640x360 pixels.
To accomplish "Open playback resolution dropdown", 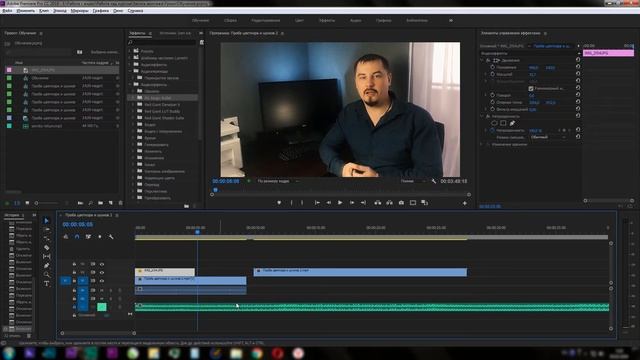I will point(412,181).
